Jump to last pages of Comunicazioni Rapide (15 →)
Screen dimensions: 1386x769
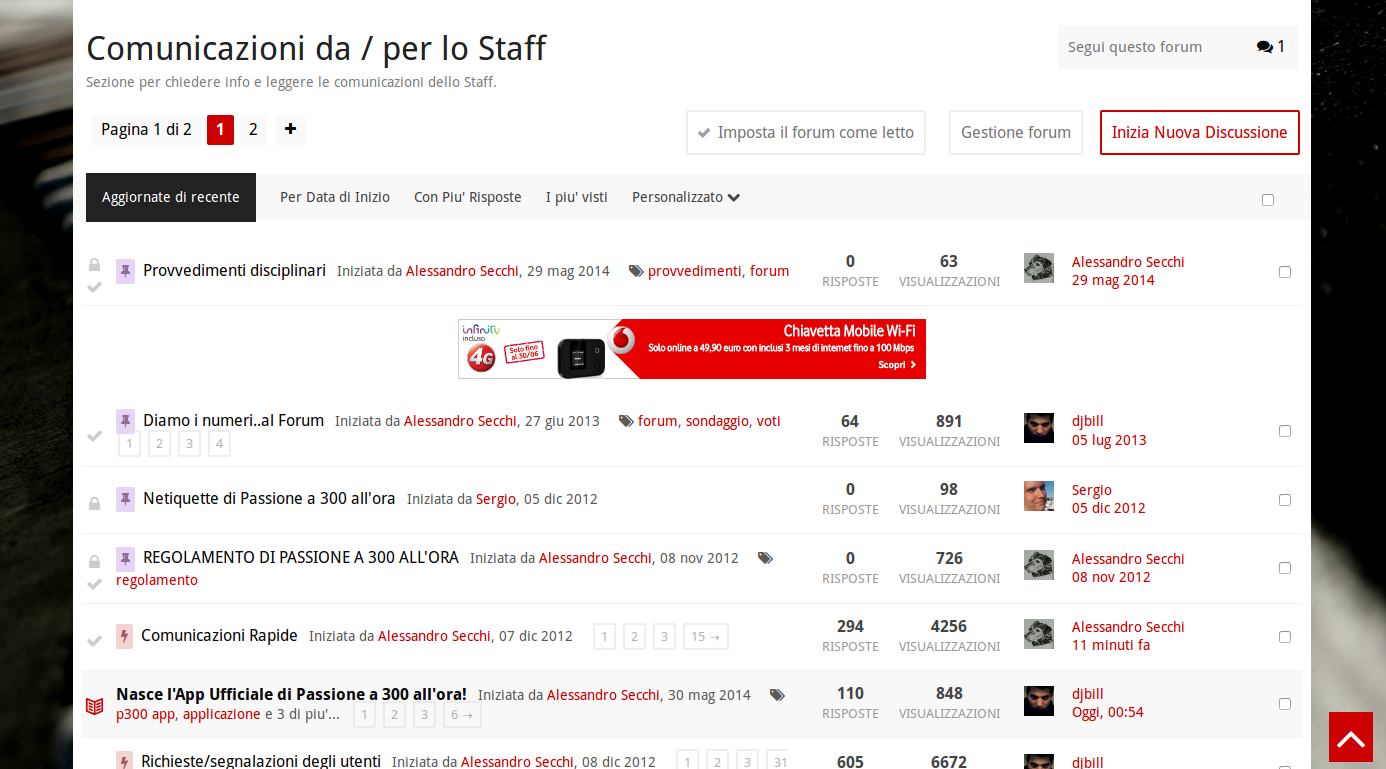(705, 636)
